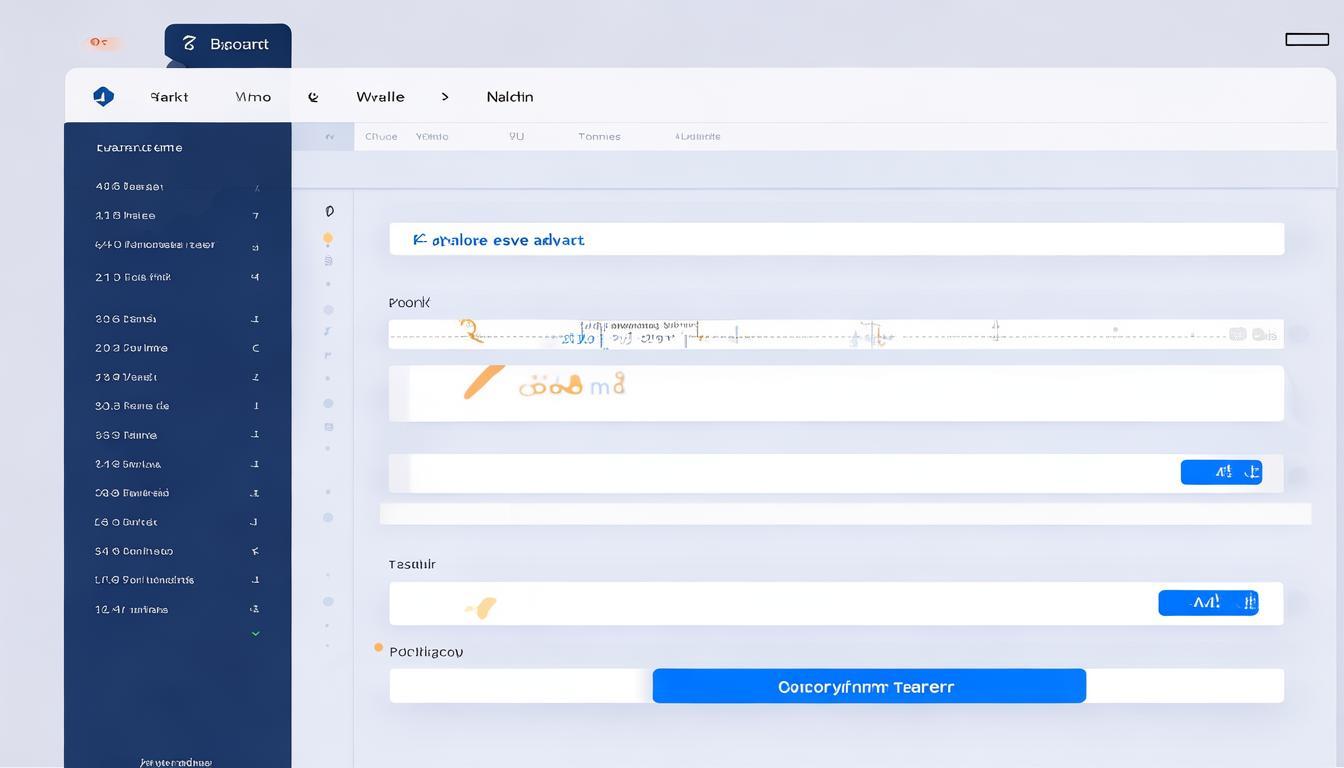Image resolution: width=1344 pixels, height=768 pixels.
Task: Click the blue button in Tasahir row
Action: tap(1208, 602)
